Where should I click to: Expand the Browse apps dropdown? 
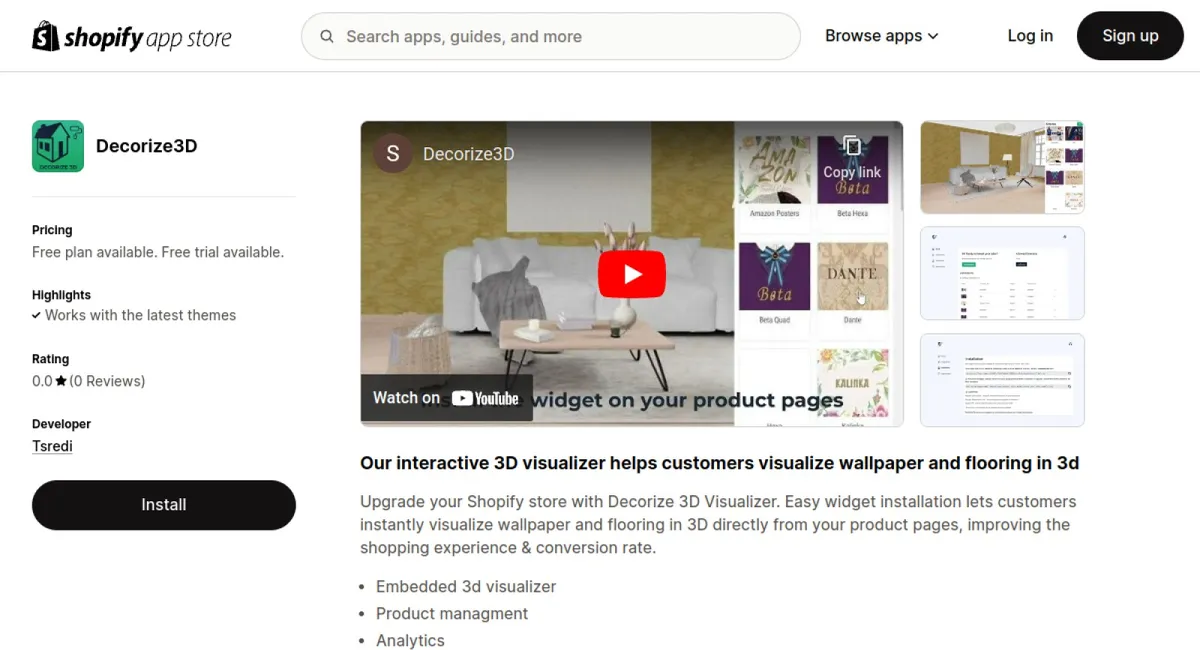pos(882,36)
